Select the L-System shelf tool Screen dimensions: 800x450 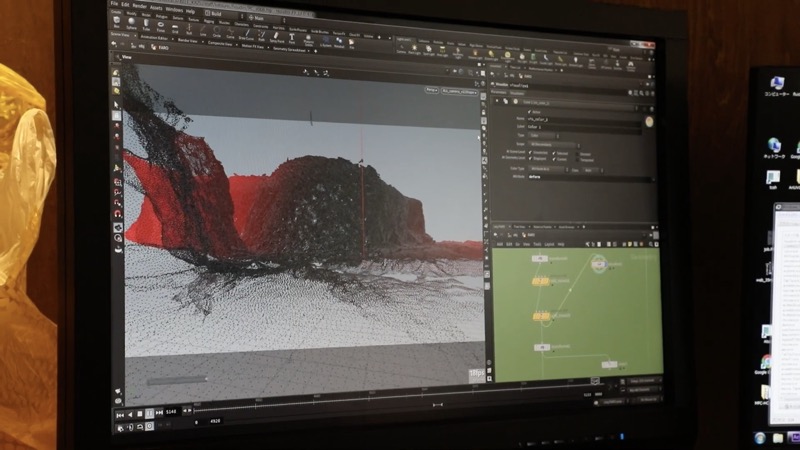click(x=325, y=42)
